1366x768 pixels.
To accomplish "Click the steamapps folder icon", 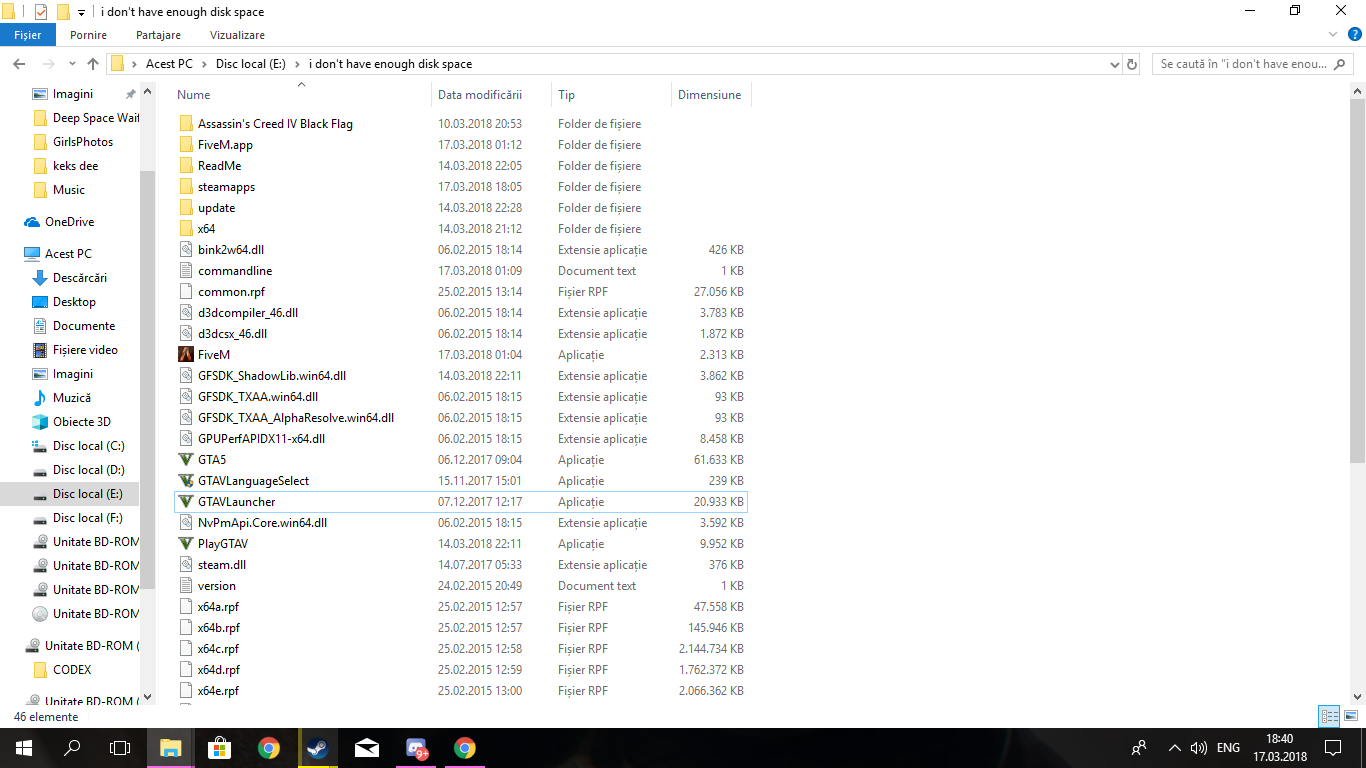I will [x=185, y=187].
